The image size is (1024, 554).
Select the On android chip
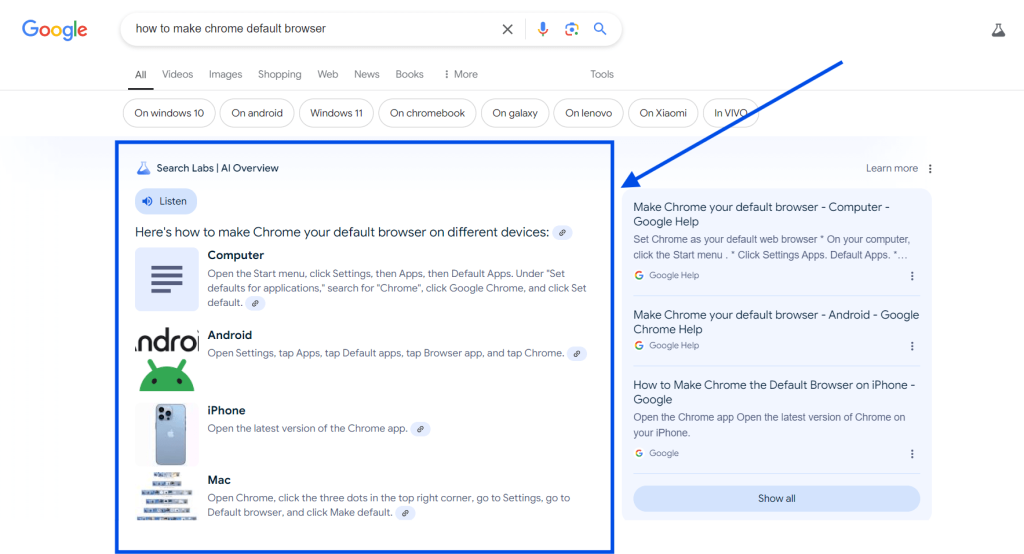point(257,113)
